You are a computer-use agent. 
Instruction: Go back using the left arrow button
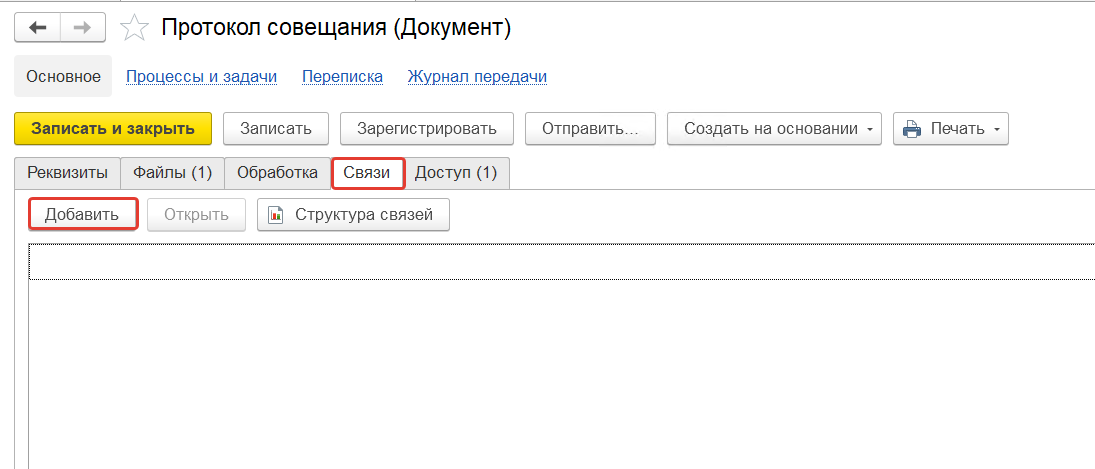pos(37,27)
